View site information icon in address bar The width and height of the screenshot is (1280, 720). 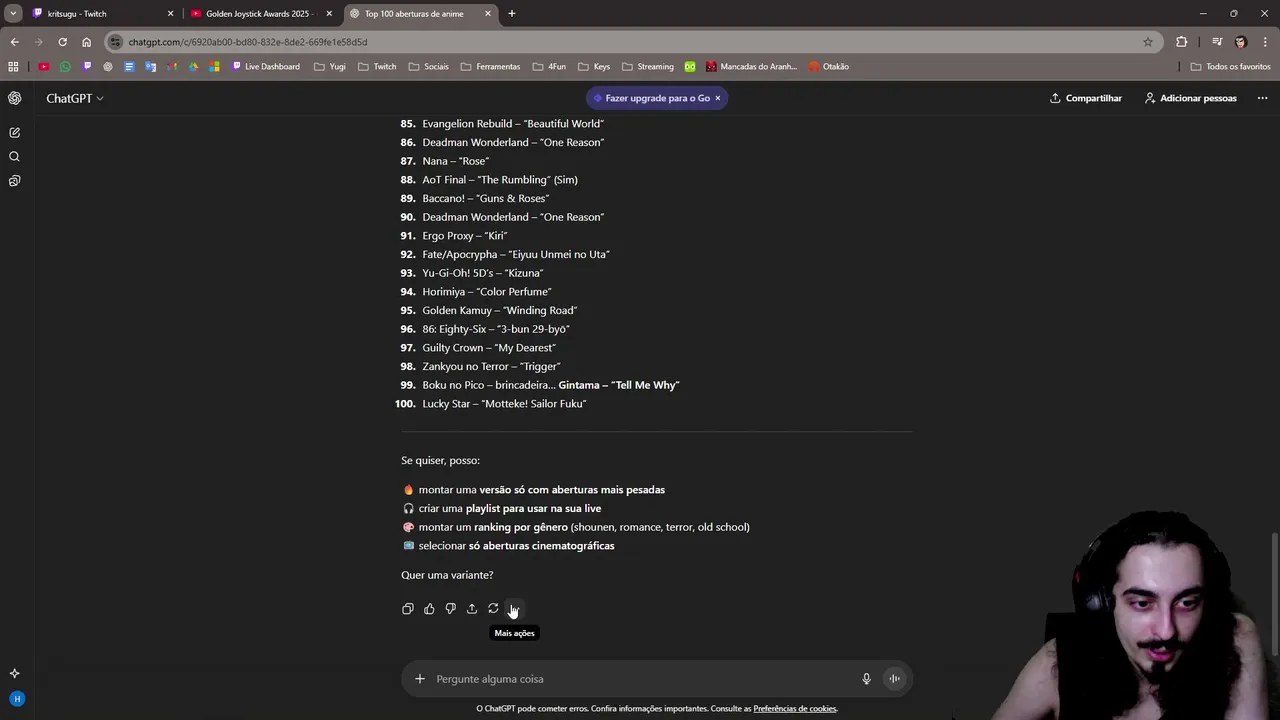116,42
